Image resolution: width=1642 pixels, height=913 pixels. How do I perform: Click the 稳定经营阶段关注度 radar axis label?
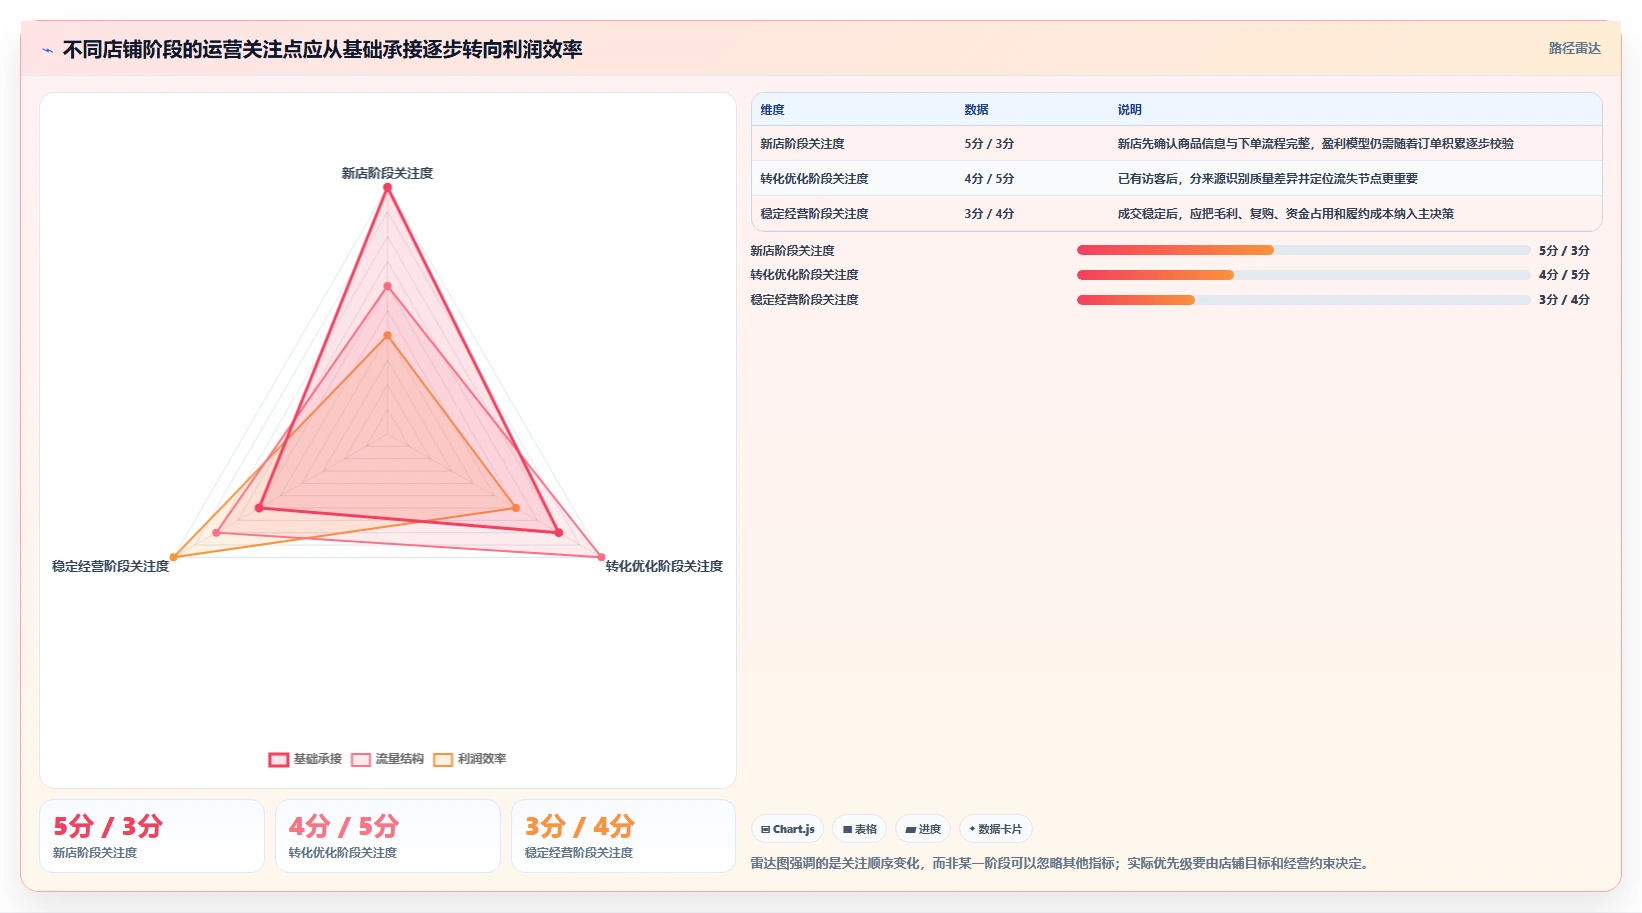pos(111,566)
